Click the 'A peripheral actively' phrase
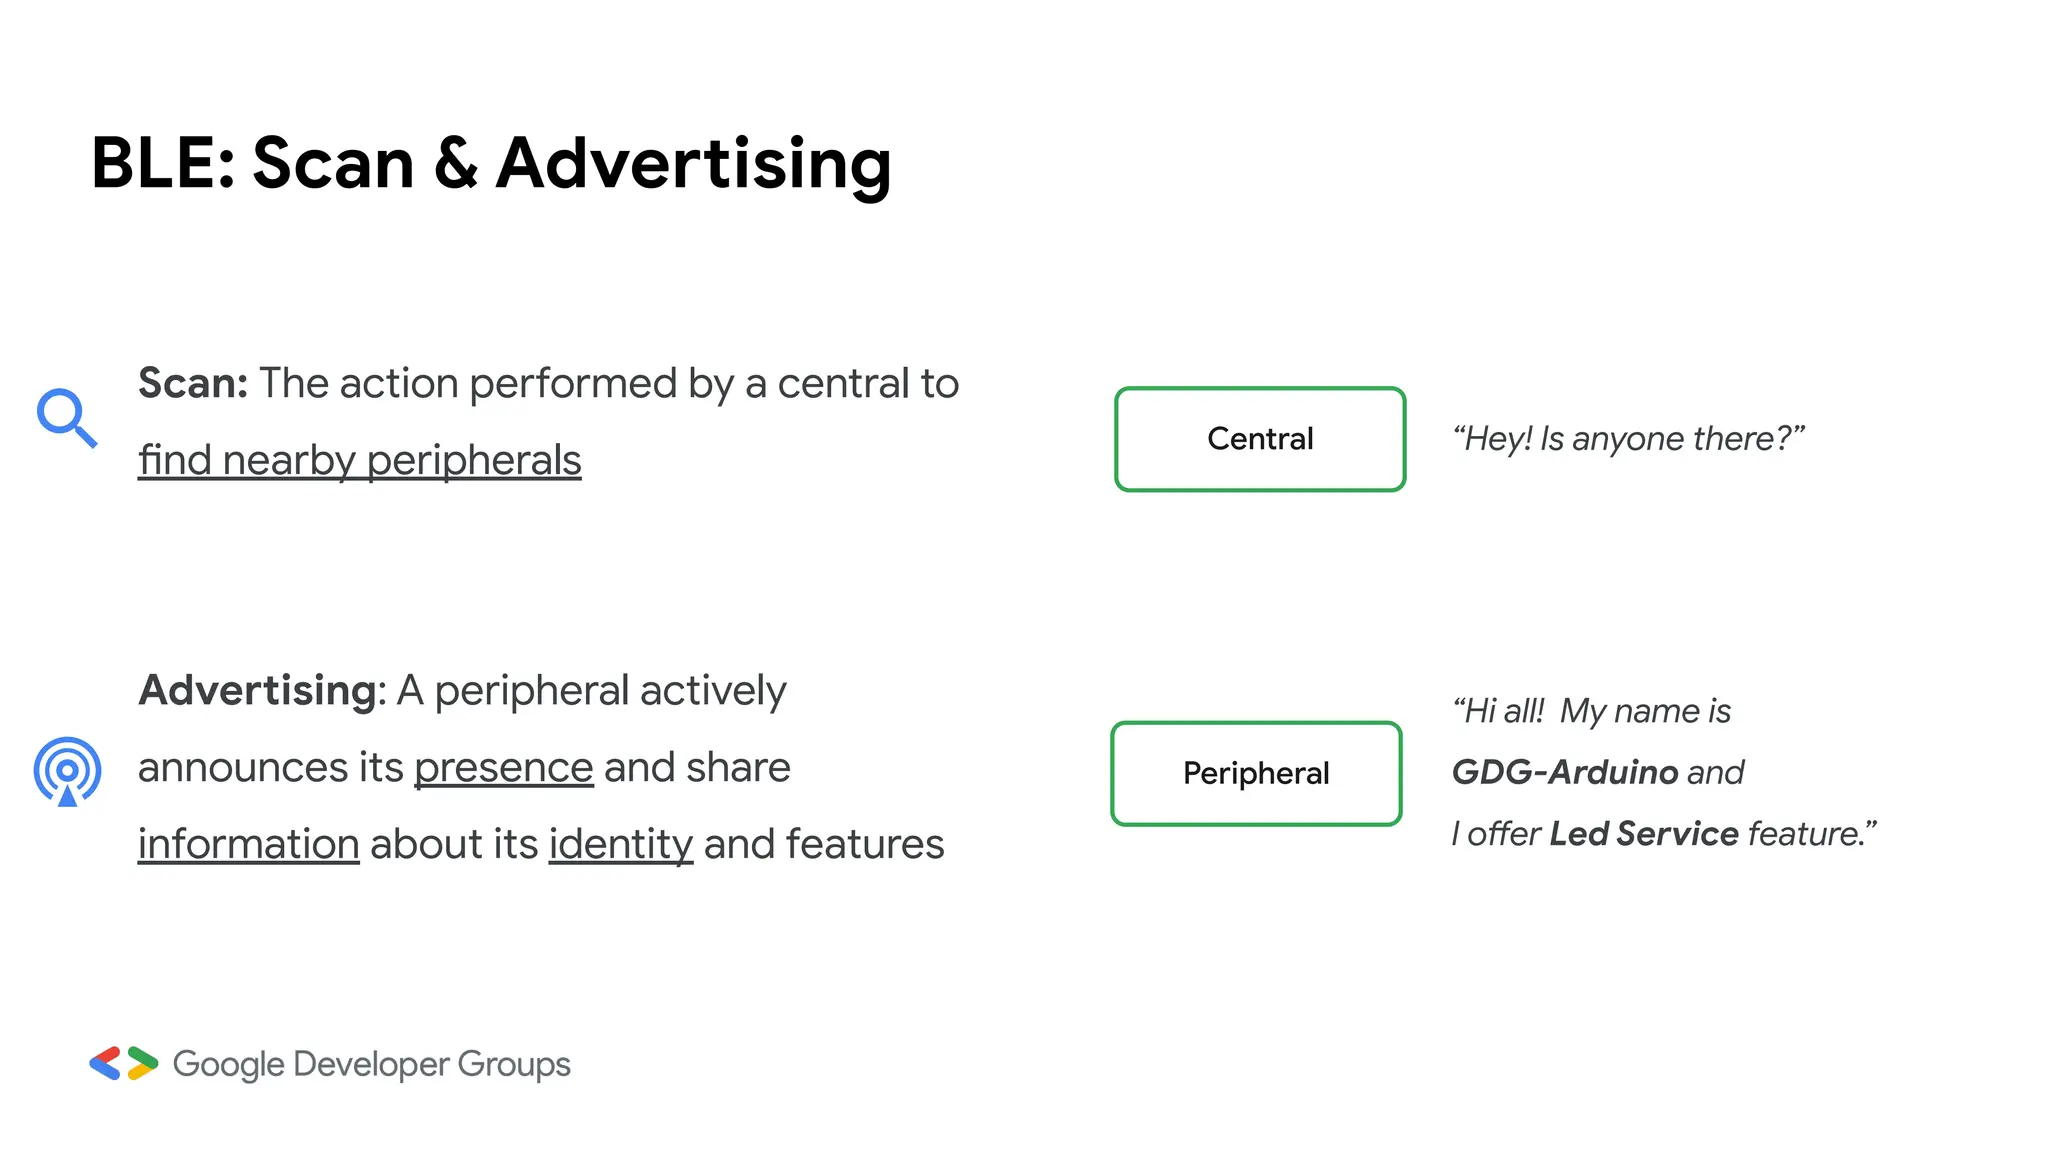The height and width of the screenshot is (1152, 2048). (592, 690)
